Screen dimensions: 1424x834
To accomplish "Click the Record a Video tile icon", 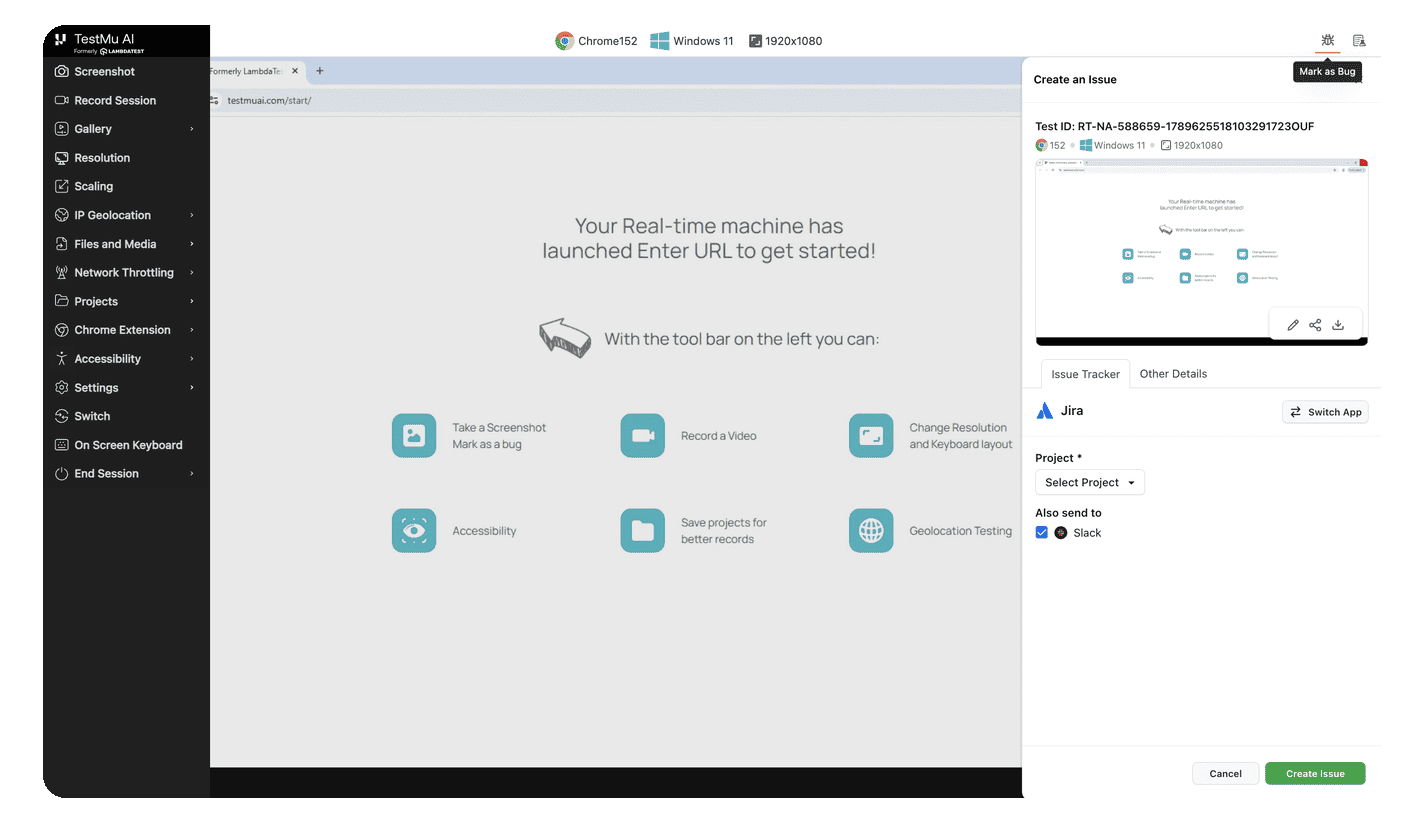I will tap(643, 436).
